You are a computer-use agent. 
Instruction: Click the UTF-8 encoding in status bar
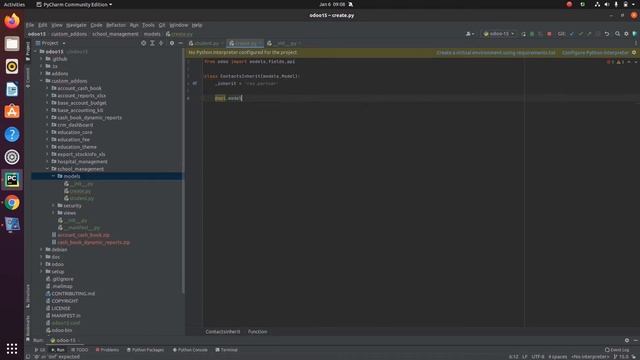[x=538, y=357]
